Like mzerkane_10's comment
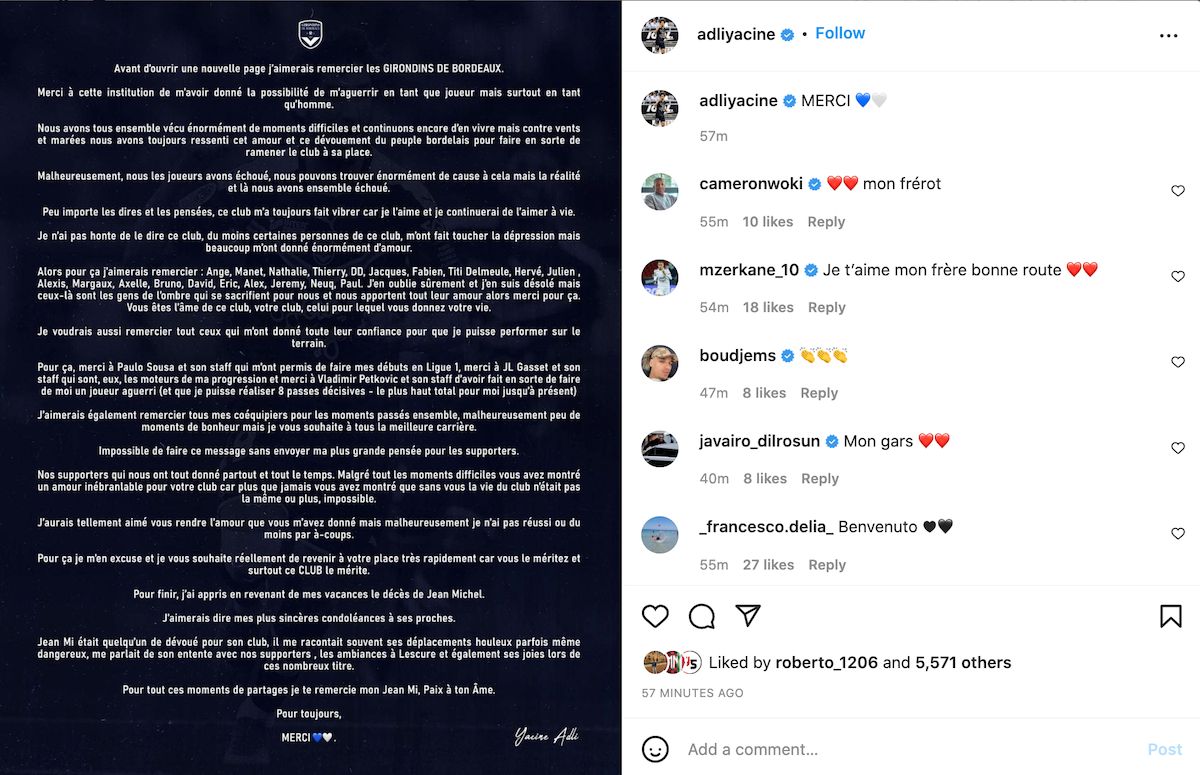Image resolution: width=1200 pixels, height=775 pixels. (1178, 277)
